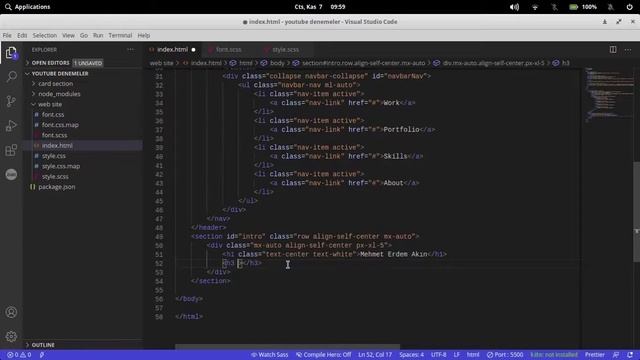Screen dimensions: 640x360
Task: Click Ln 52, Col 17 in status bar
Action: point(375,355)
